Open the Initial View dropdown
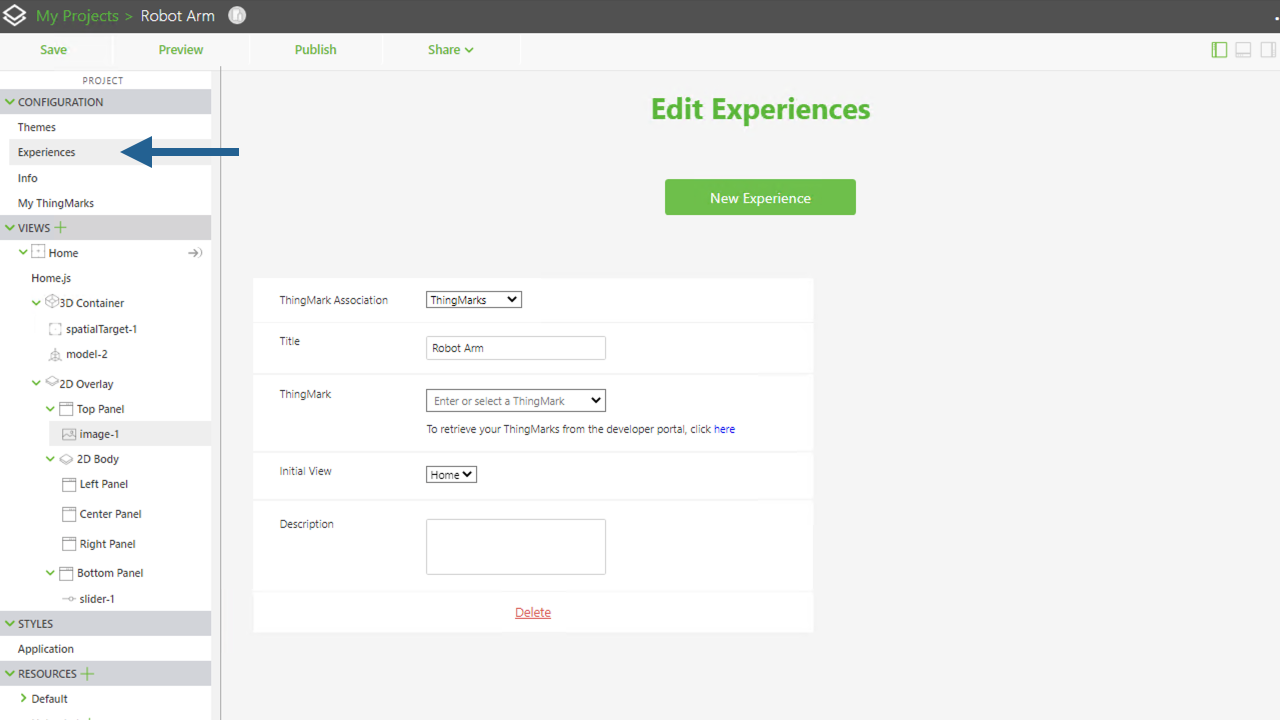This screenshot has height=720, width=1280. 451,475
